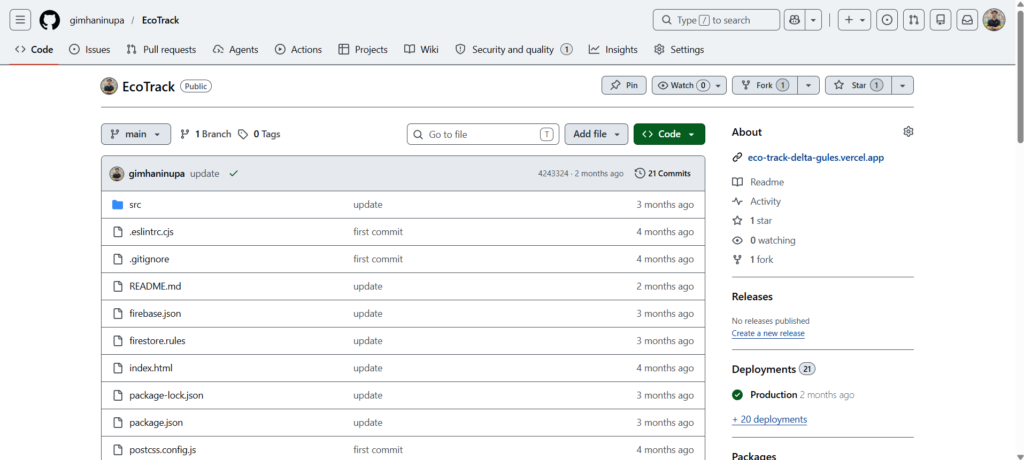Open the repositories icon in header
Viewport: 1024px width, 460px height.
click(x=940, y=20)
